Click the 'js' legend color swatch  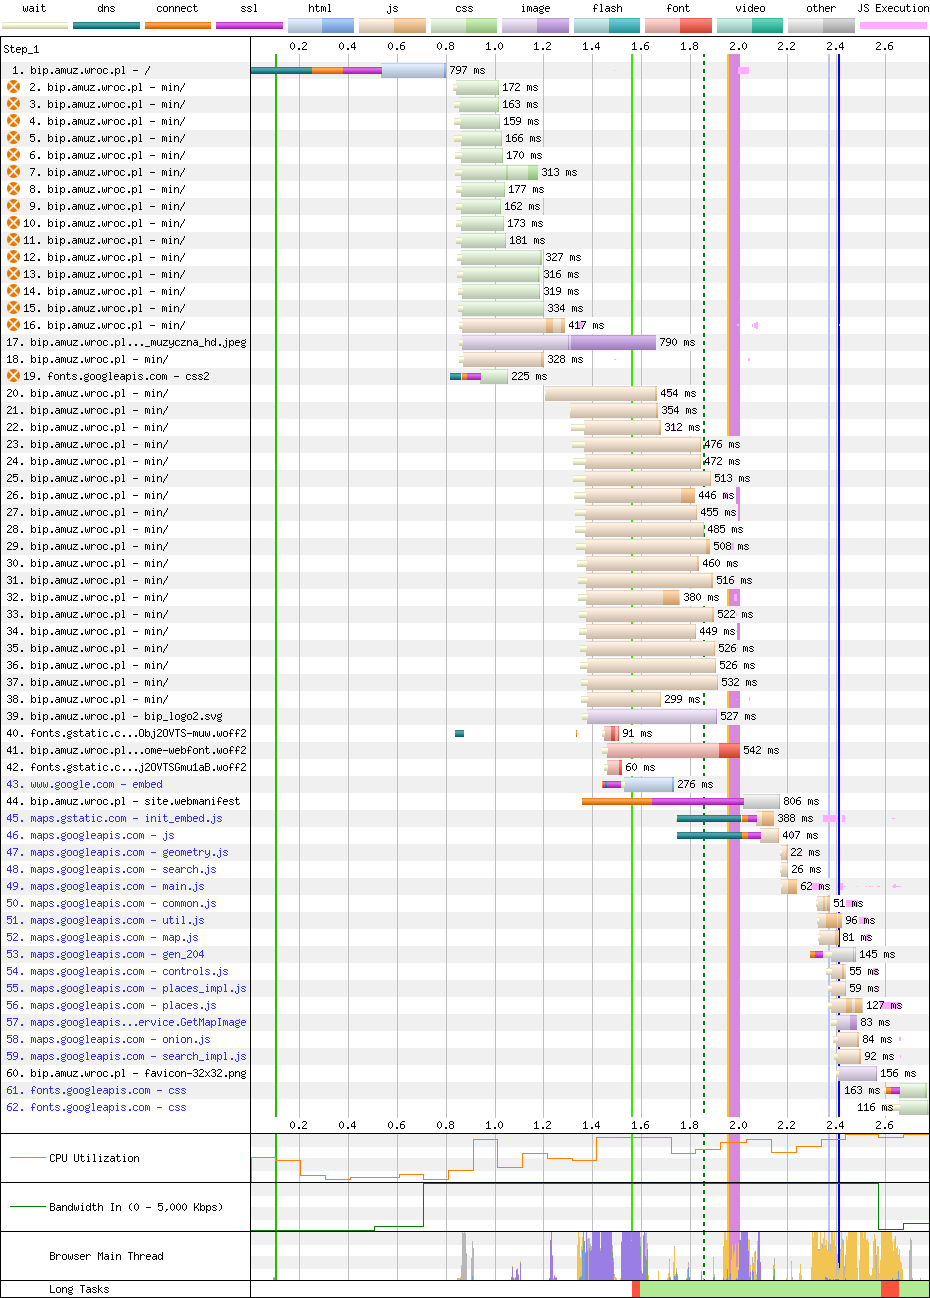tap(392, 25)
